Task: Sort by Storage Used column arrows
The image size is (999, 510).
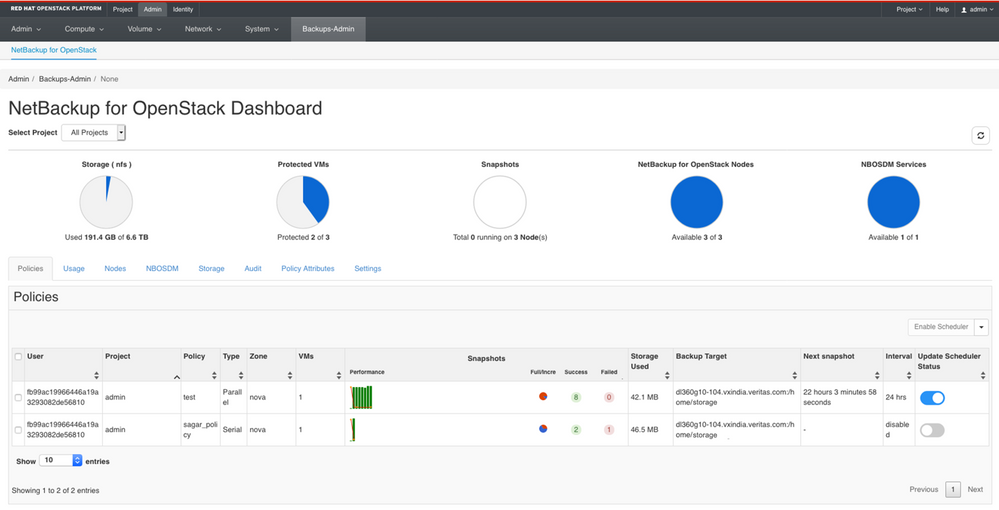Action: pyautogui.click(x=667, y=375)
